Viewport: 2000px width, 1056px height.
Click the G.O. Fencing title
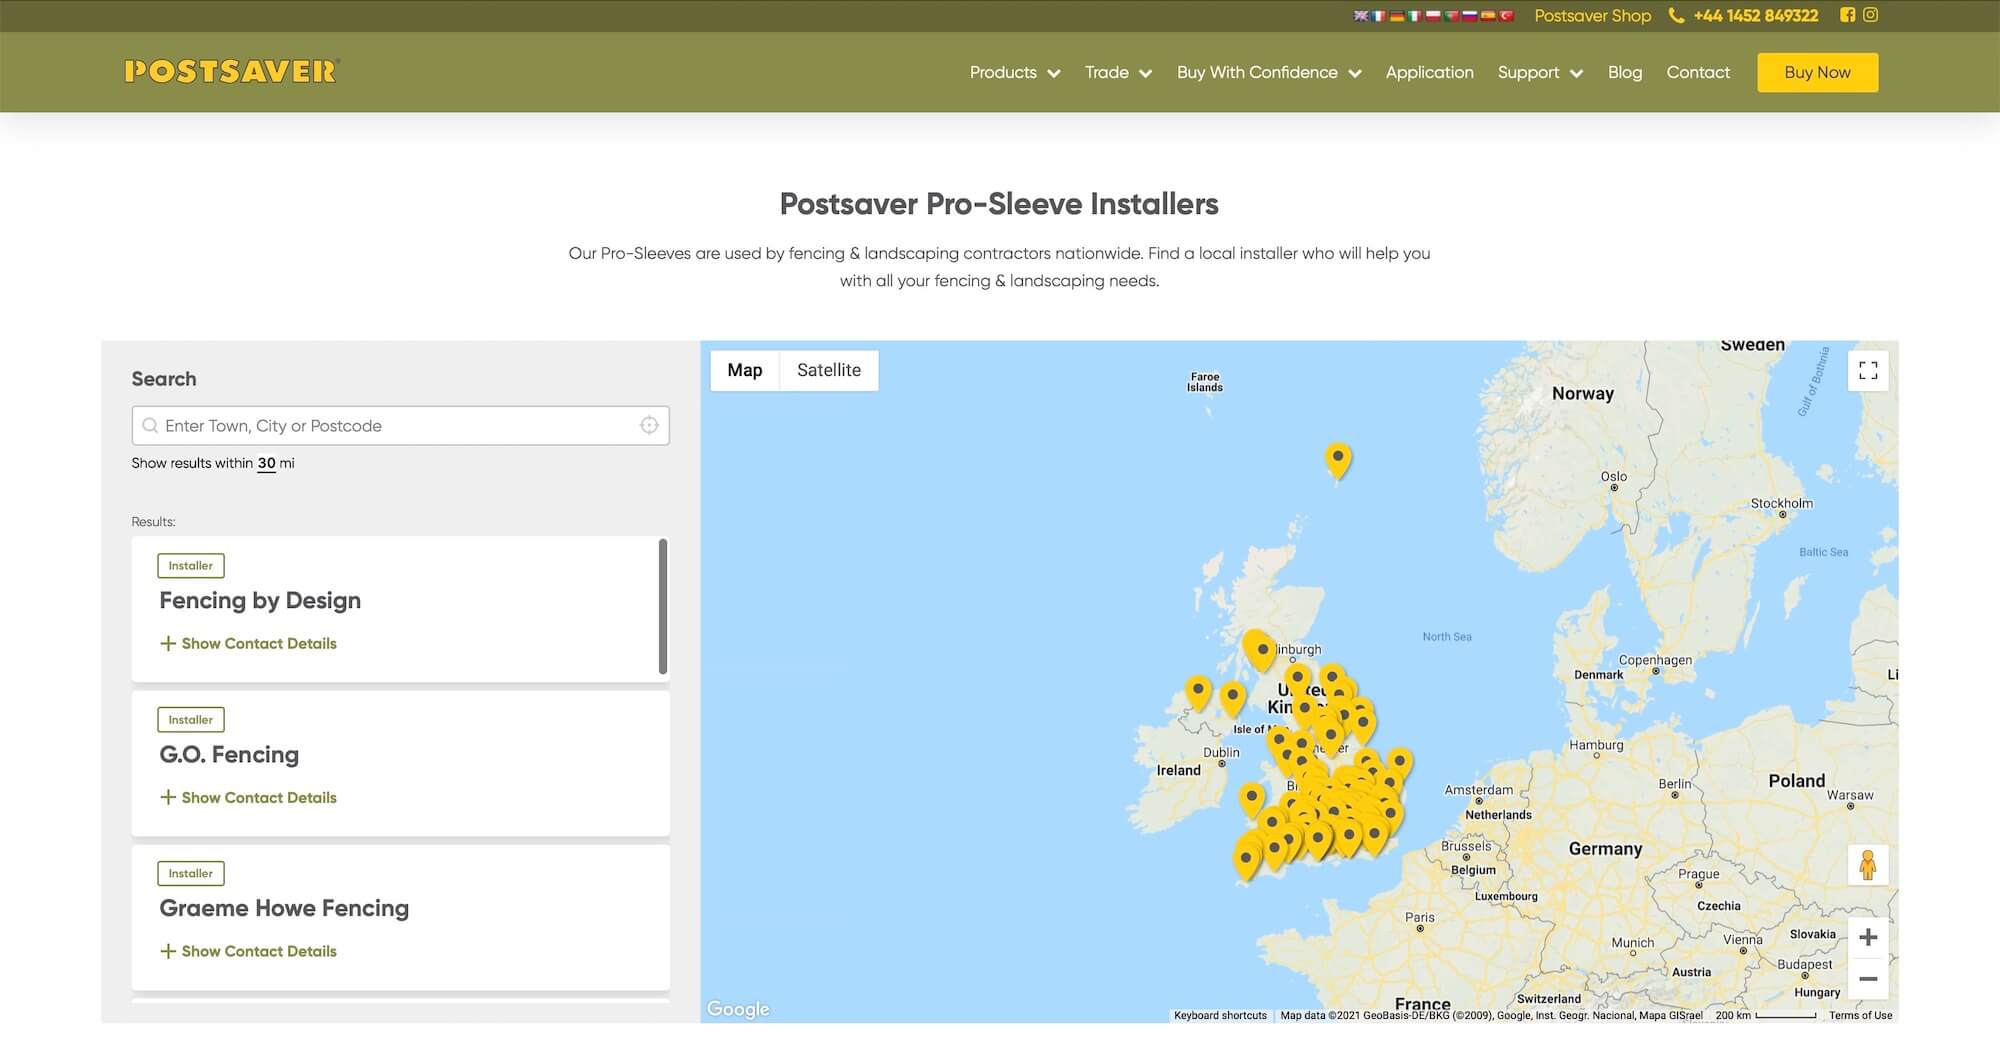pyautogui.click(x=229, y=754)
